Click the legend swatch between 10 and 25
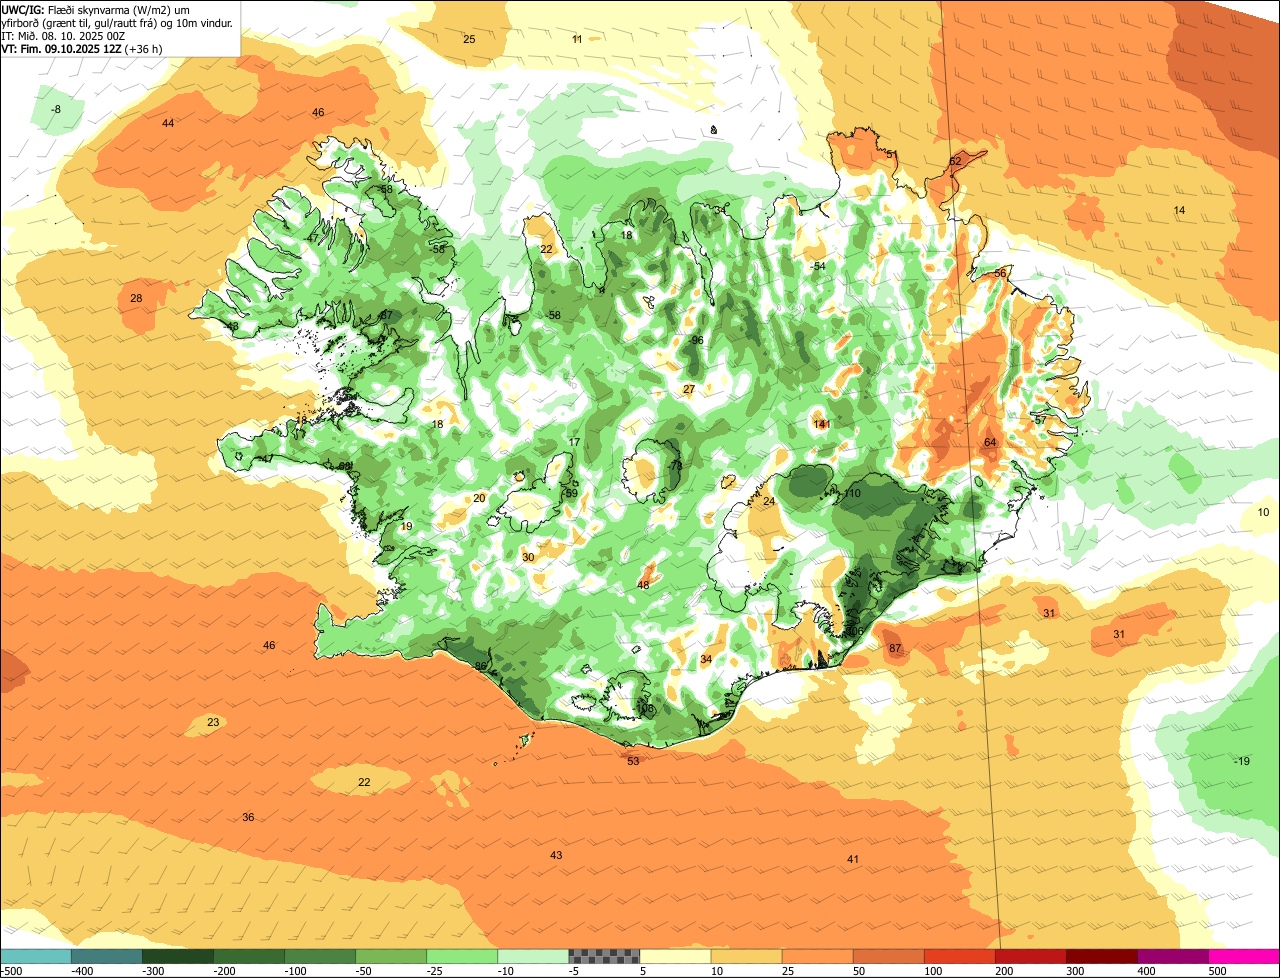Viewport: 1280px width, 978px height. click(746, 956)
